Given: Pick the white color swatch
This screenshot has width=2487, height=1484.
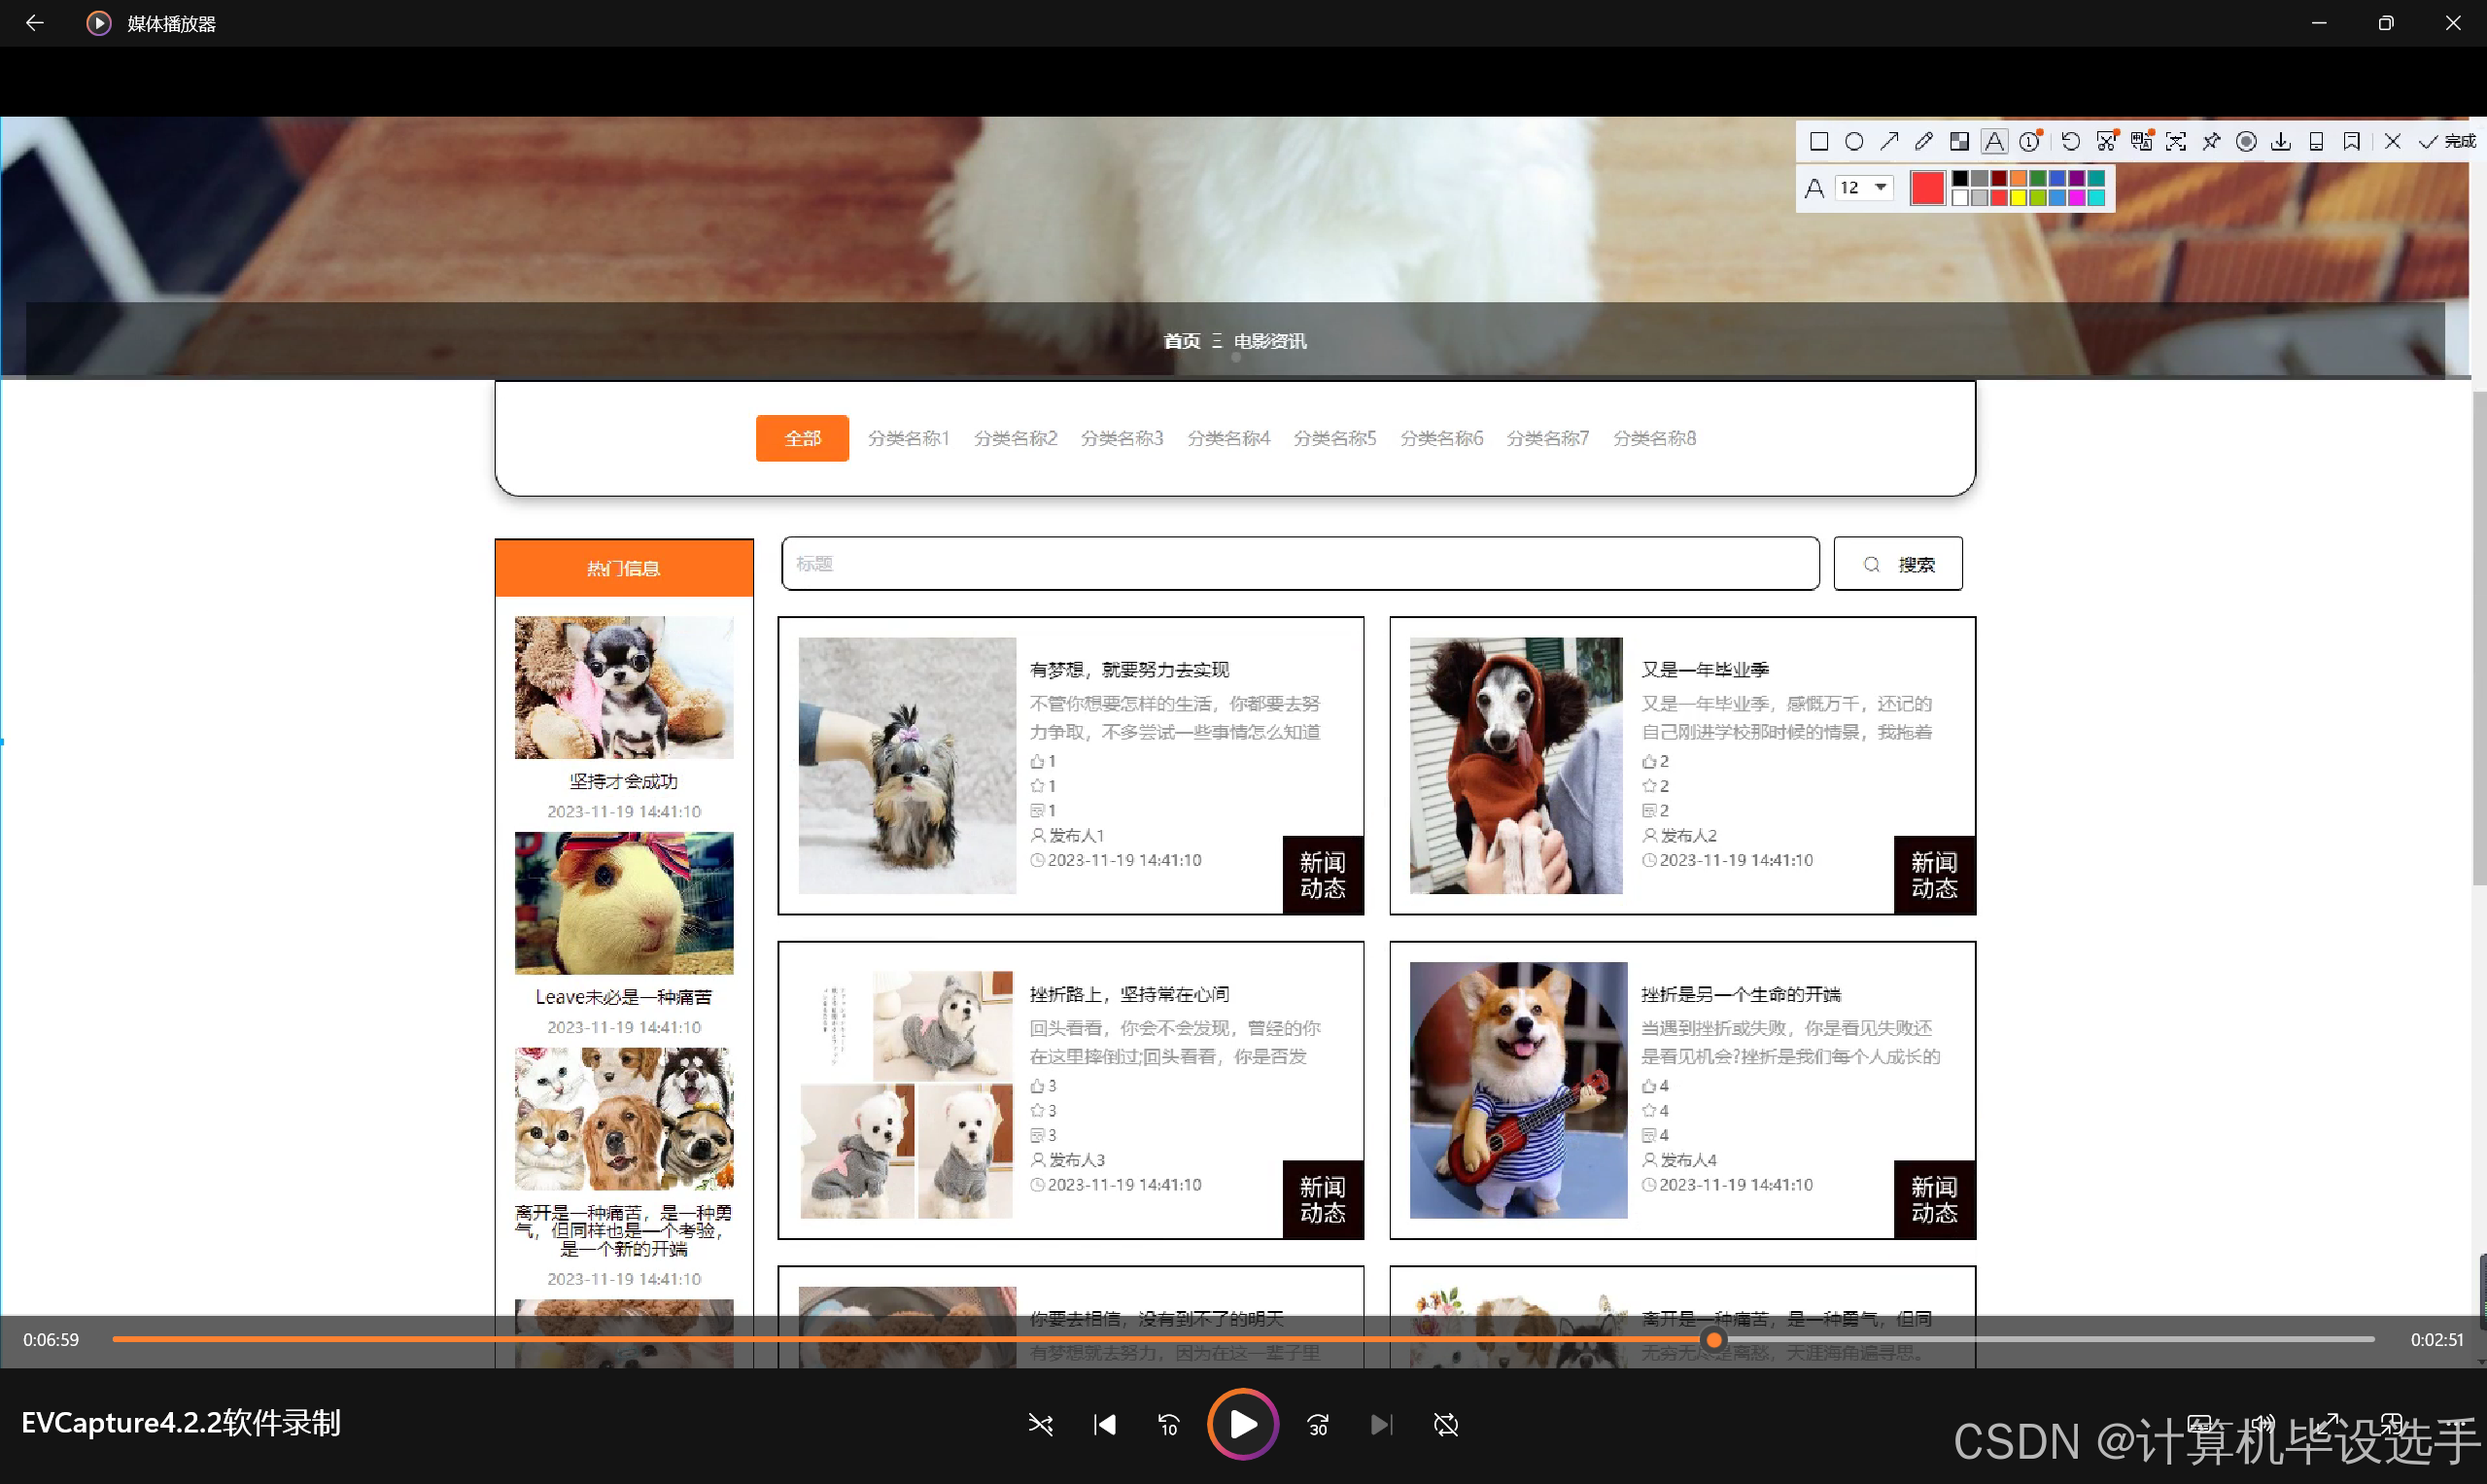Looking at the screenshot, I should point(1960,198).
